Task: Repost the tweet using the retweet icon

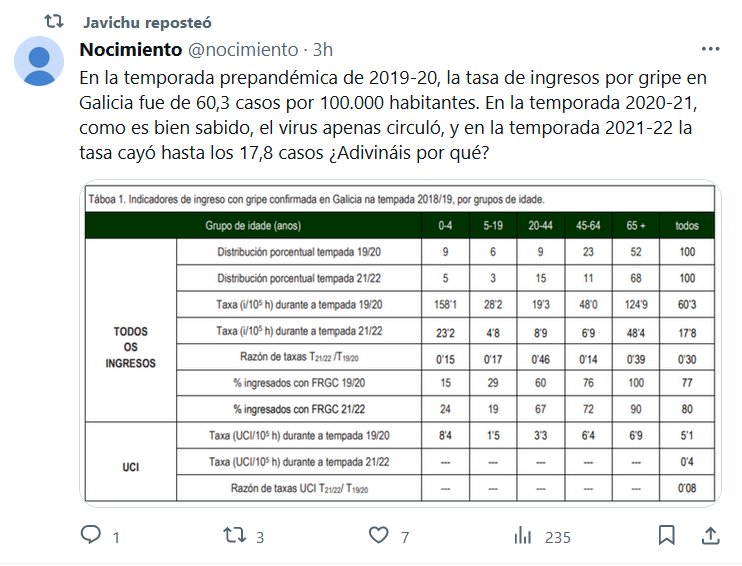Action: [x=233, y=537]
